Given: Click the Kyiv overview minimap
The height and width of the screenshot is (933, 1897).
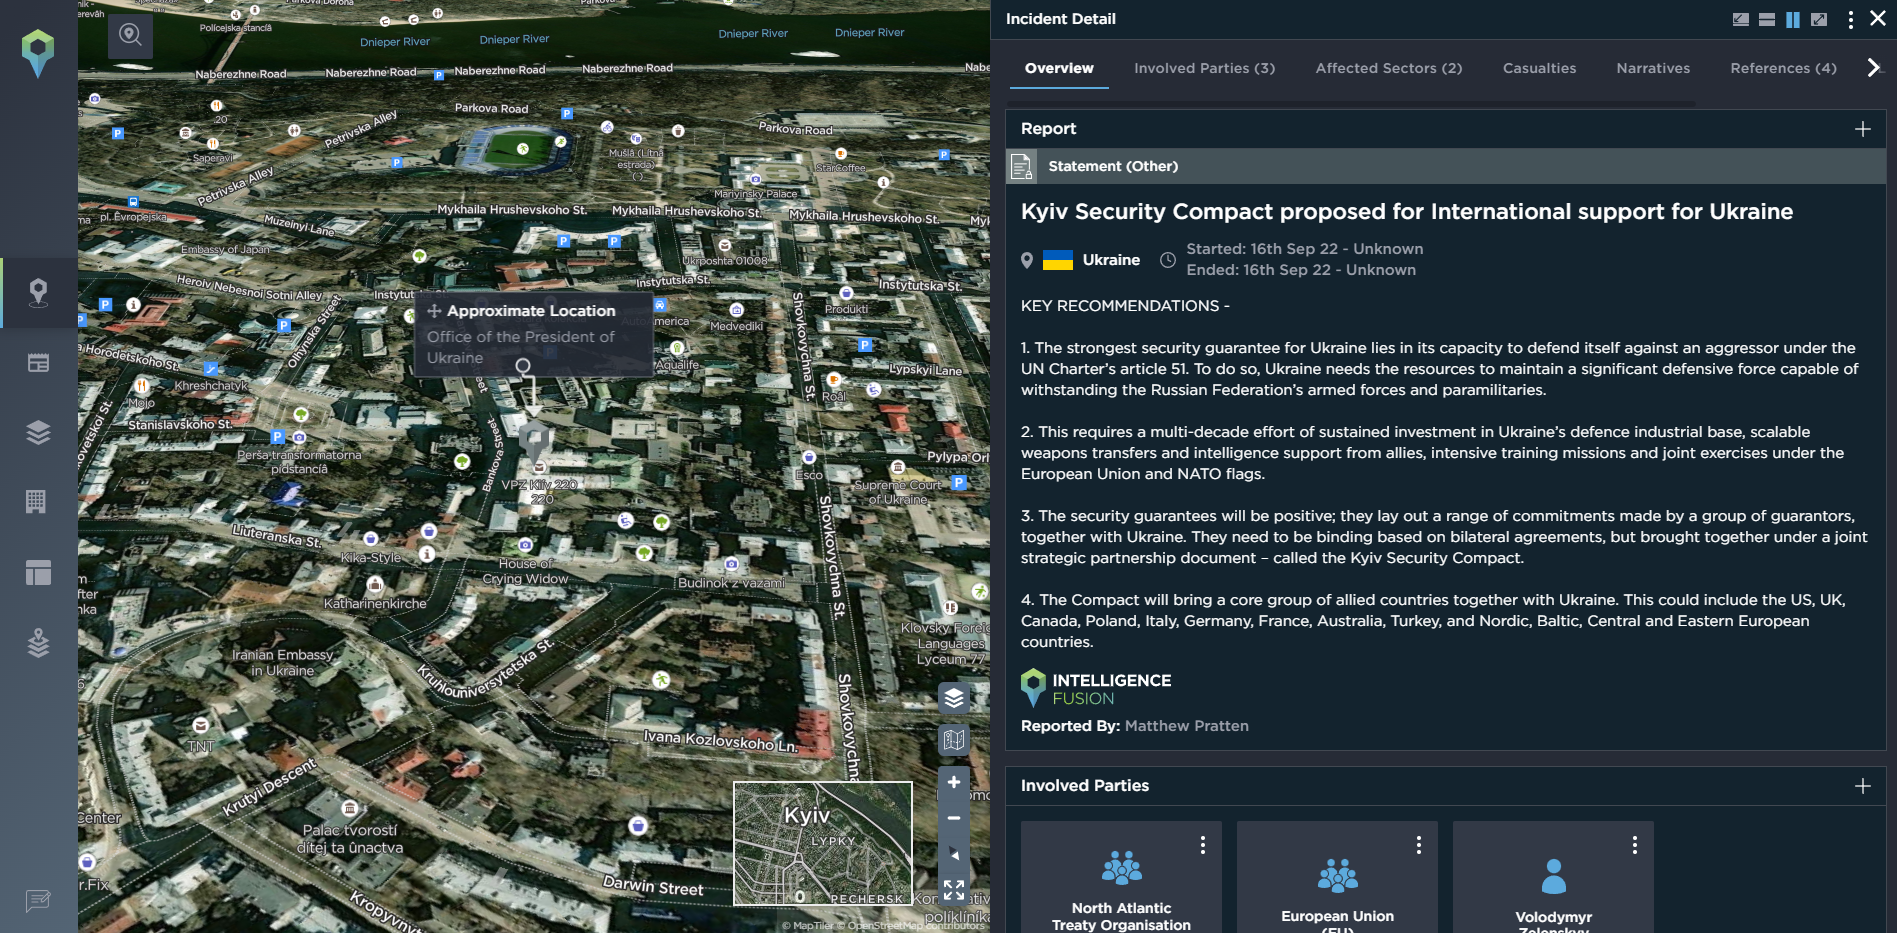Looking at the screenshot, I should (x=823, y=844).
